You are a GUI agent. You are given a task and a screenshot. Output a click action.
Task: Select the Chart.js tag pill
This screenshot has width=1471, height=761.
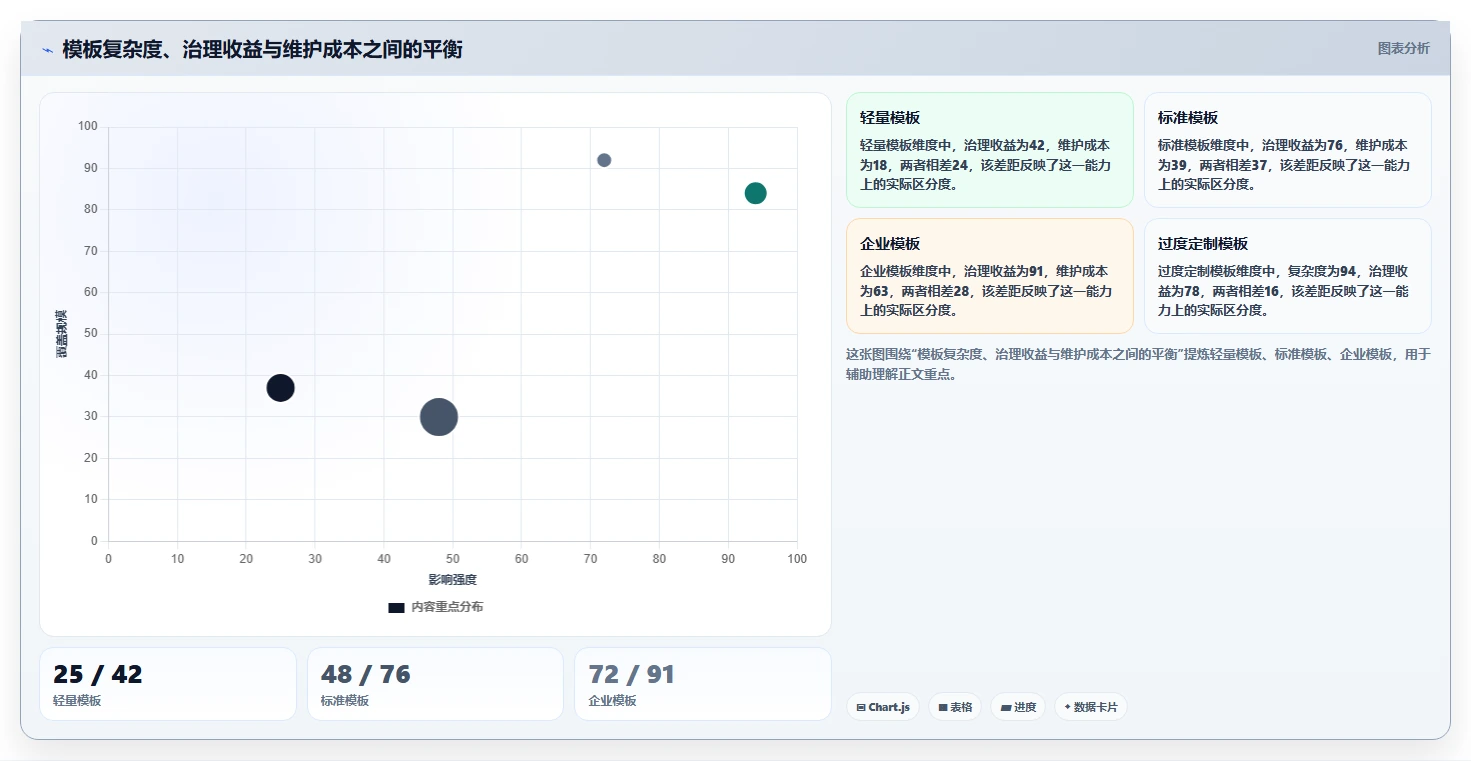[883, 707]
